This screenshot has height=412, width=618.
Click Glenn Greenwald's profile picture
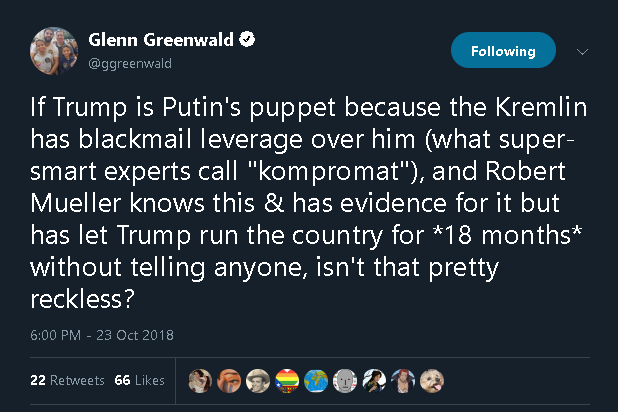tap(56, 50)
